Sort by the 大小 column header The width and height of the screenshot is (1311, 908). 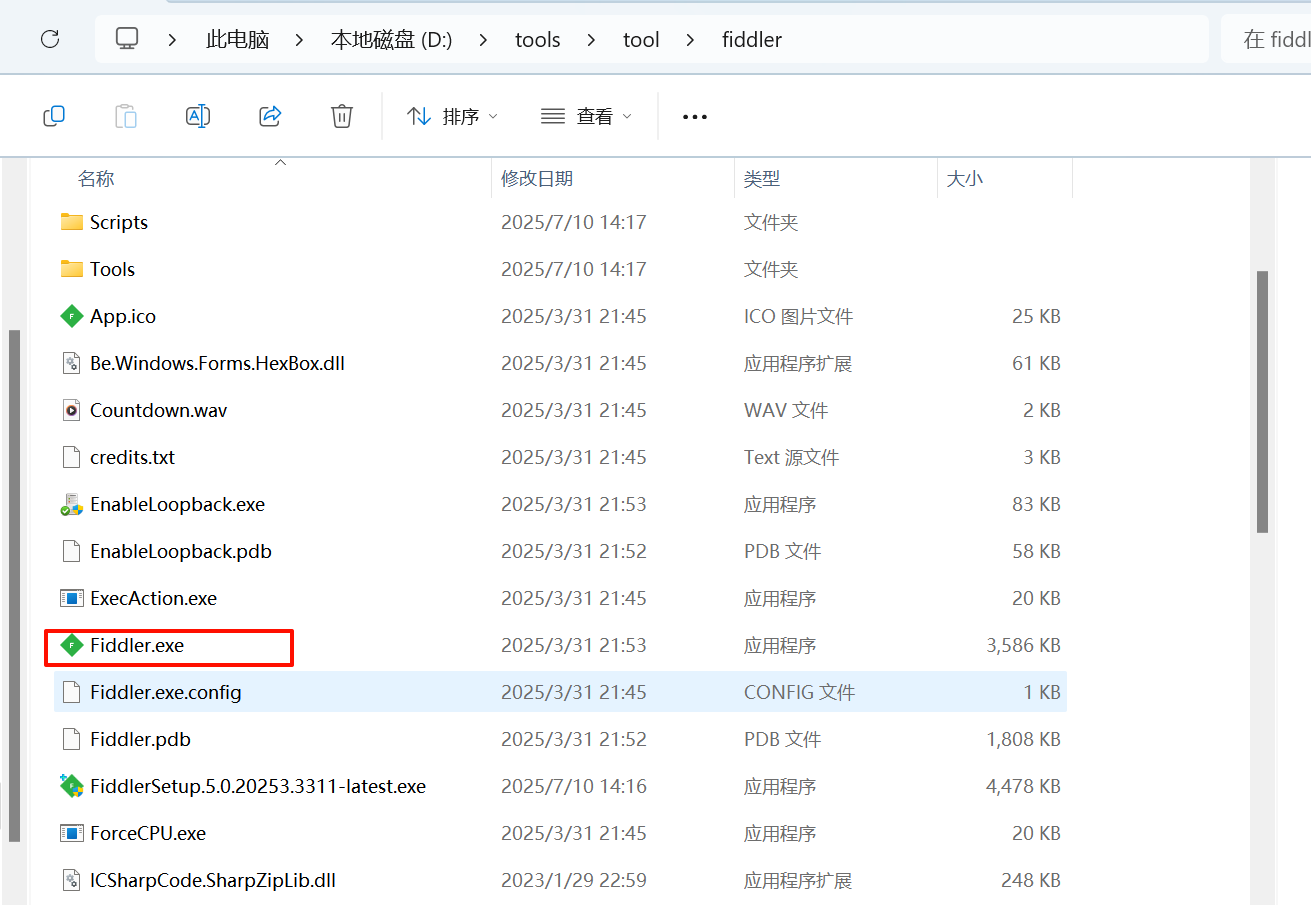click(965, 179)
